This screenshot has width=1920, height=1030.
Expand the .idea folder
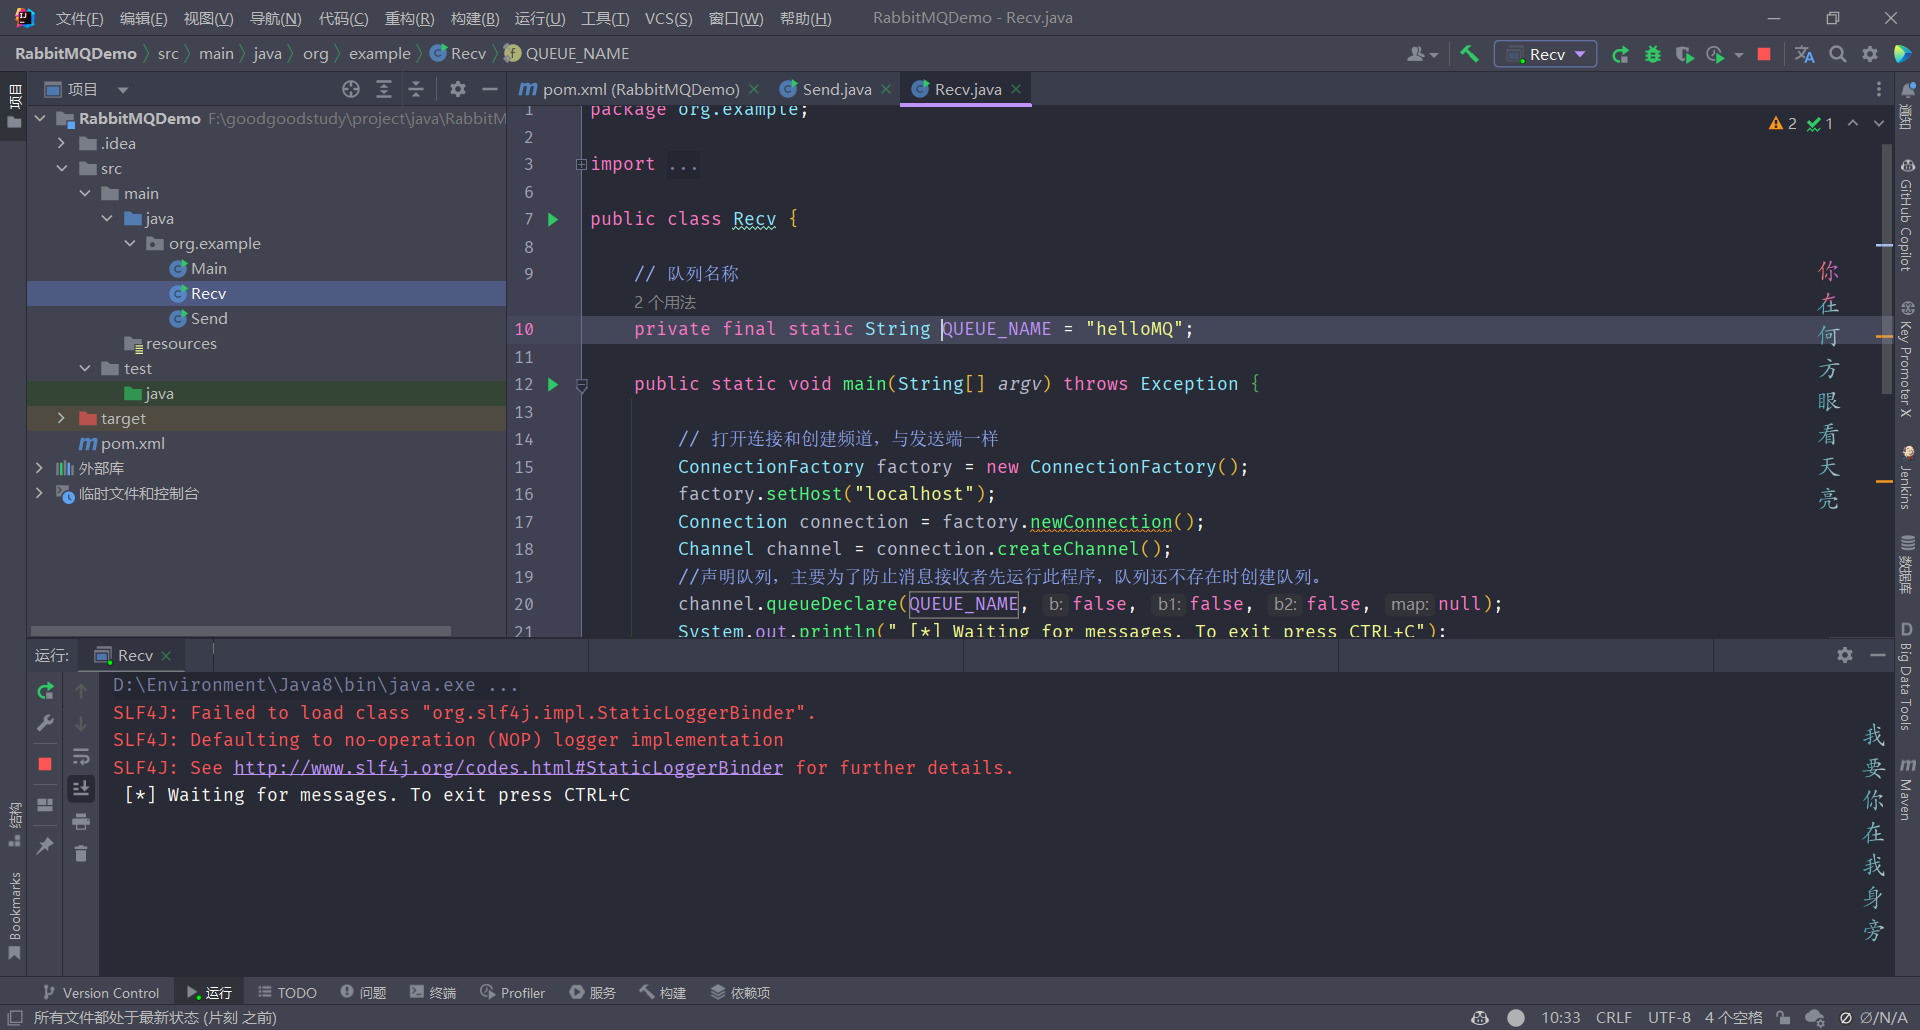[62, 143]
